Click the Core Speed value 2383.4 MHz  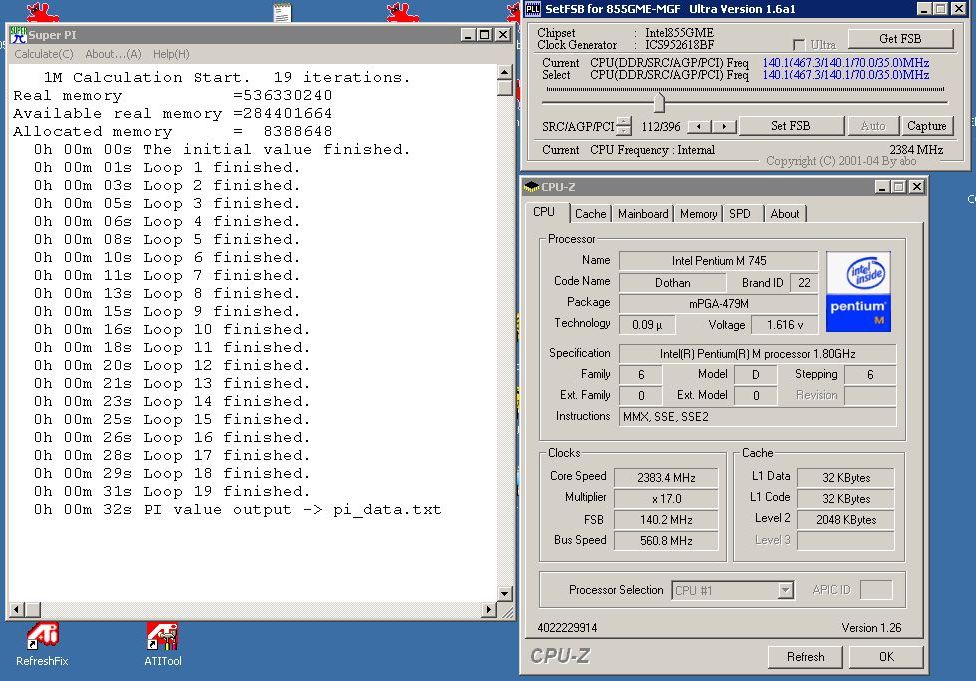pos(666,477)
